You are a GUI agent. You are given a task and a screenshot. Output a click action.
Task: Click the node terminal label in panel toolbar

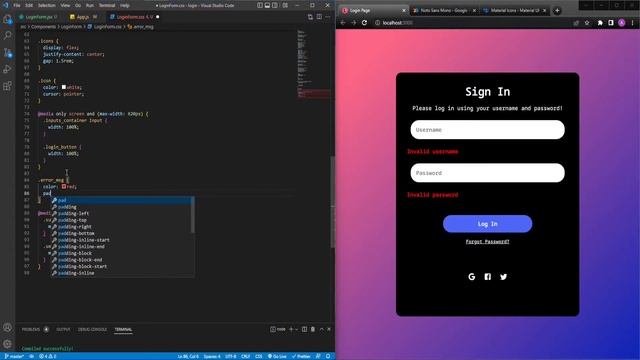point(278,329)
